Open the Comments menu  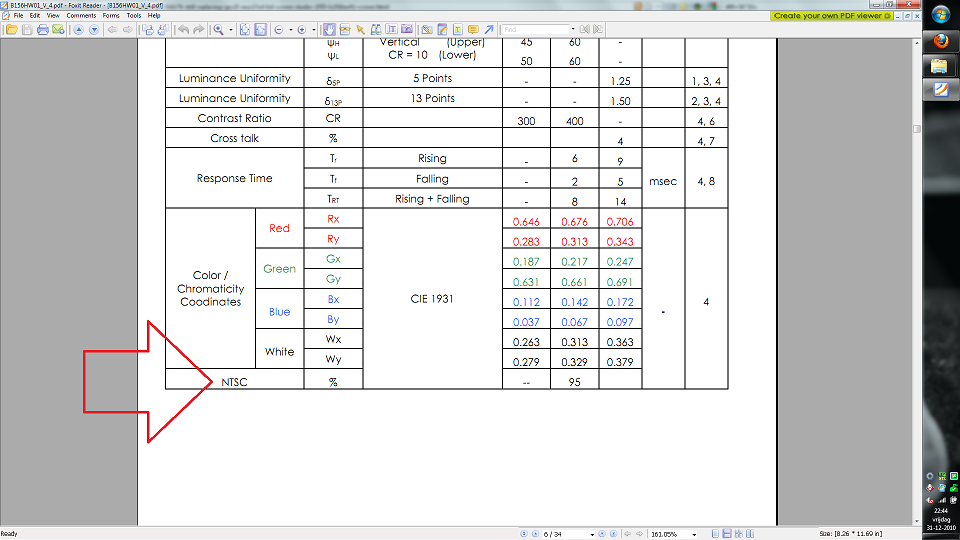(x=81, y=16)
